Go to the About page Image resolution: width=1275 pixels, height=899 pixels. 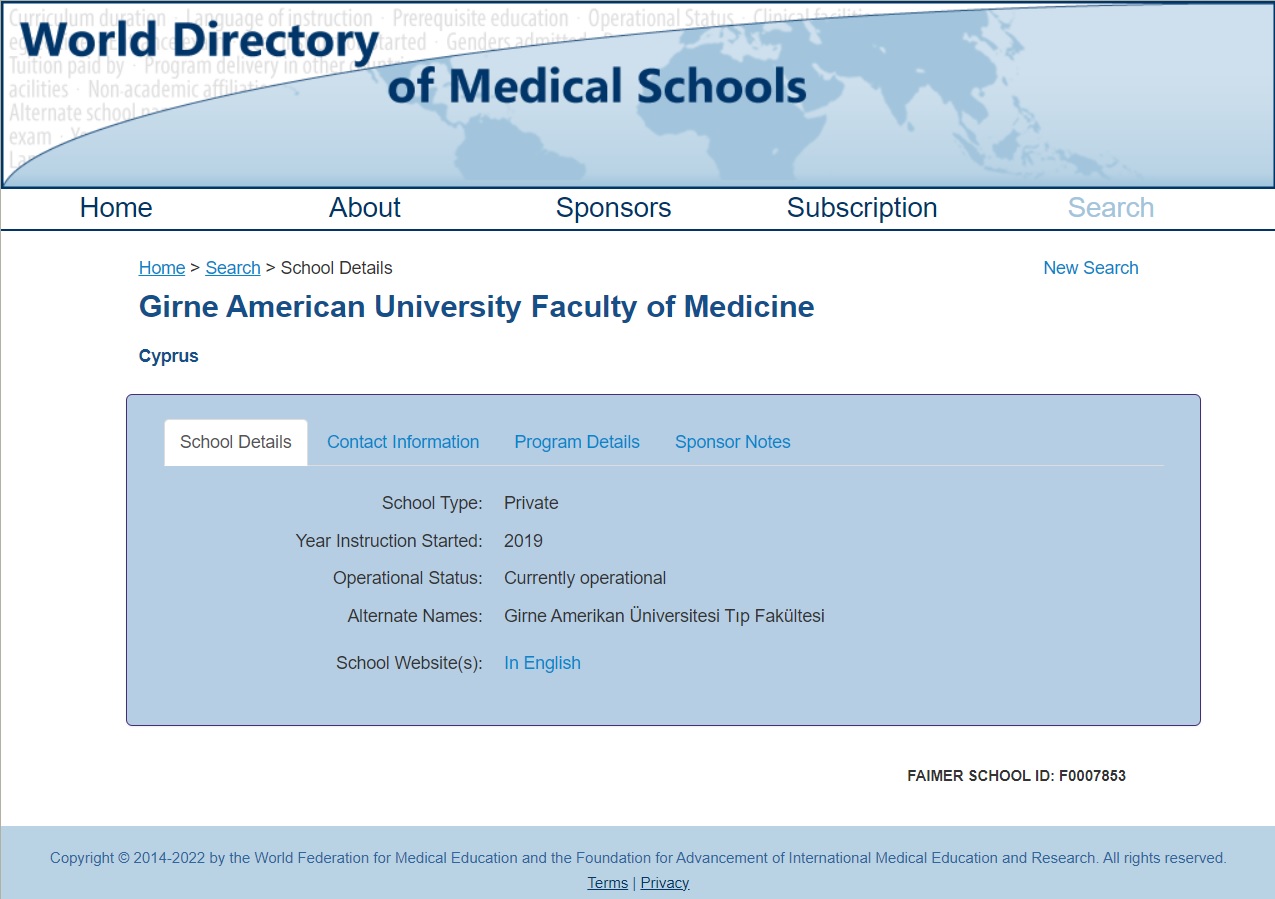point(365,208)
